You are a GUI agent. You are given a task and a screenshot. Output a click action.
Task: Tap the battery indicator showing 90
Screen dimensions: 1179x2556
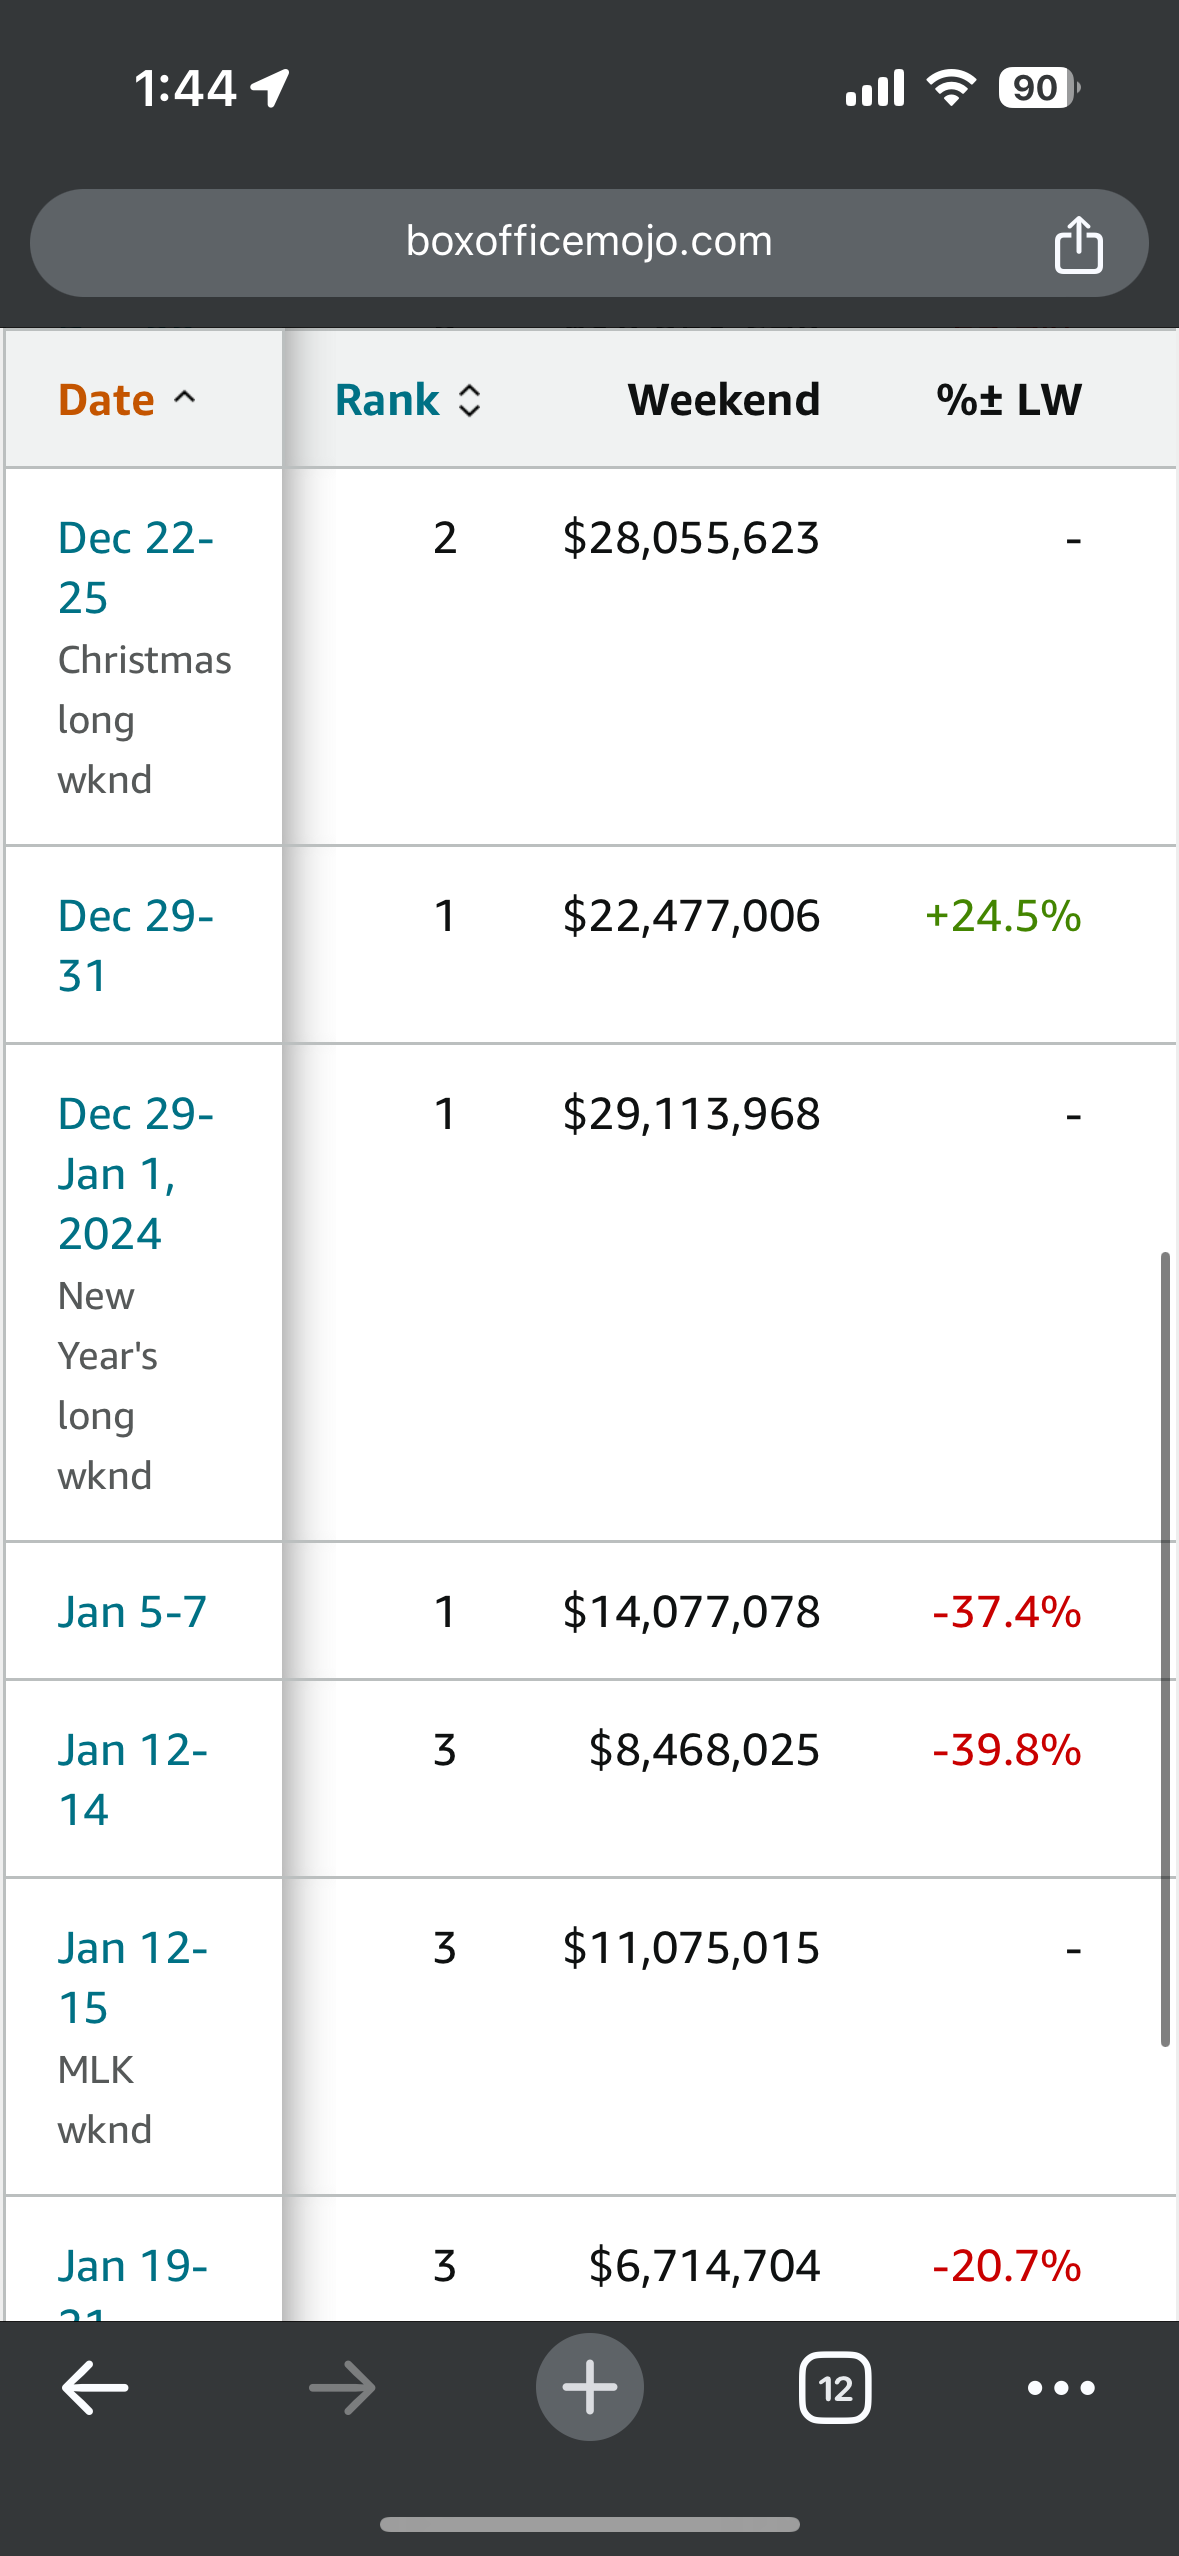click(x=1038, y=88)
